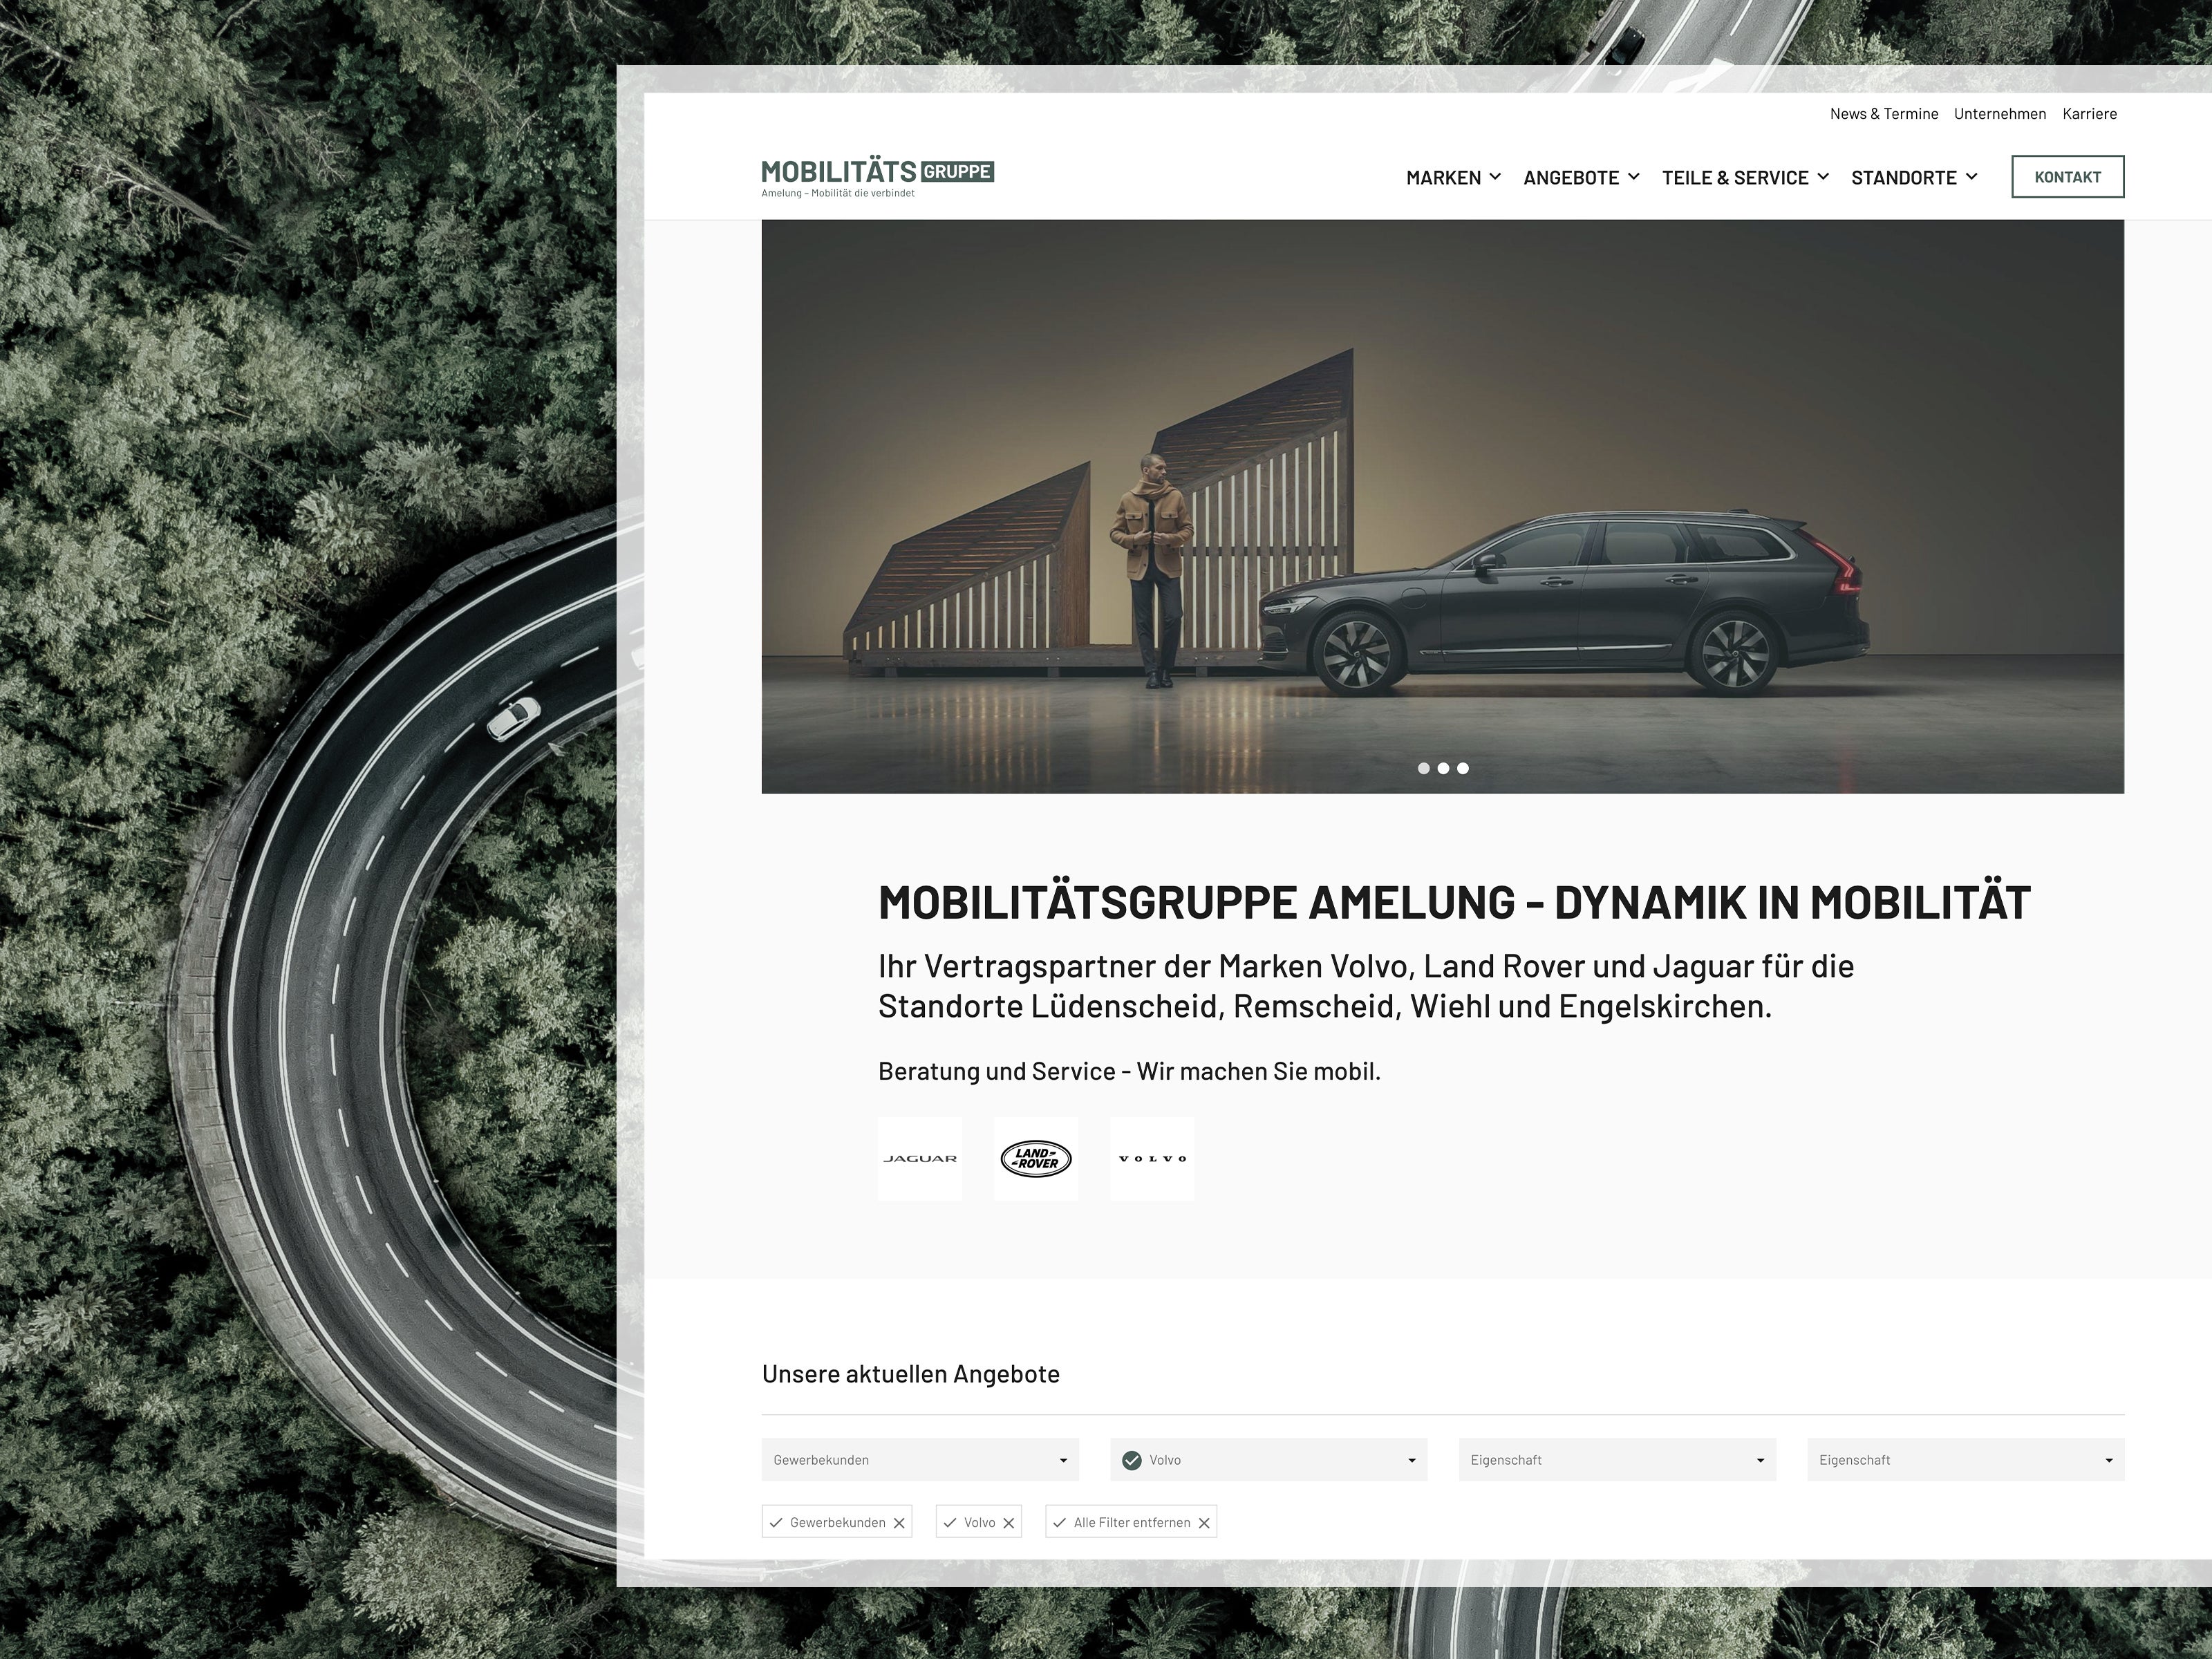Select the third carousel slide dot

1464,768
